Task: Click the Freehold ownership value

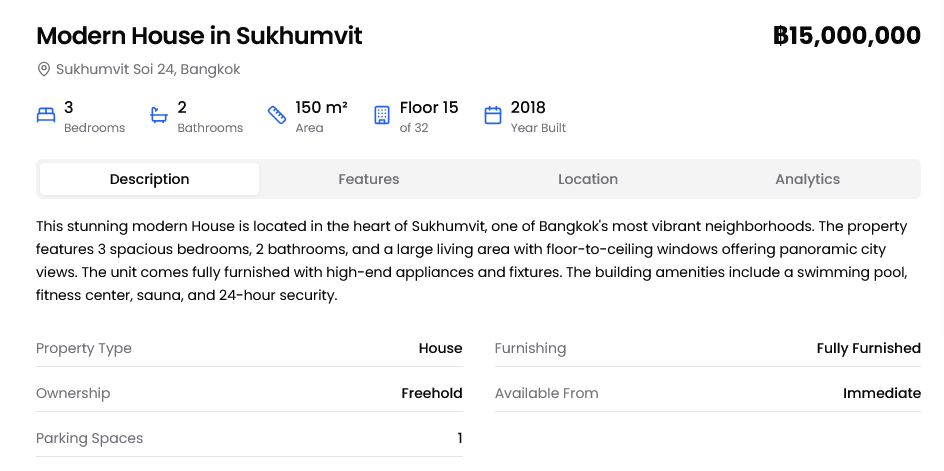Action: [431, 393]
